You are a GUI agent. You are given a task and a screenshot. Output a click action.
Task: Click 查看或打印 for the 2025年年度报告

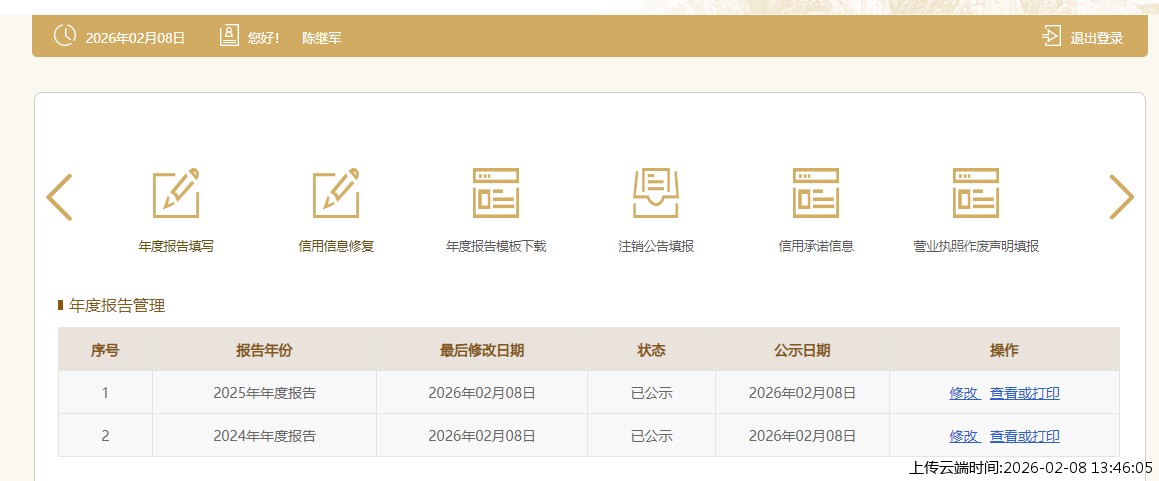(x=1025, y=393)
